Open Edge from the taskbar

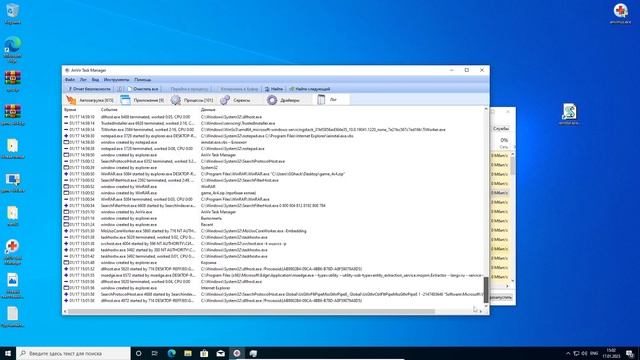[171, 353]
